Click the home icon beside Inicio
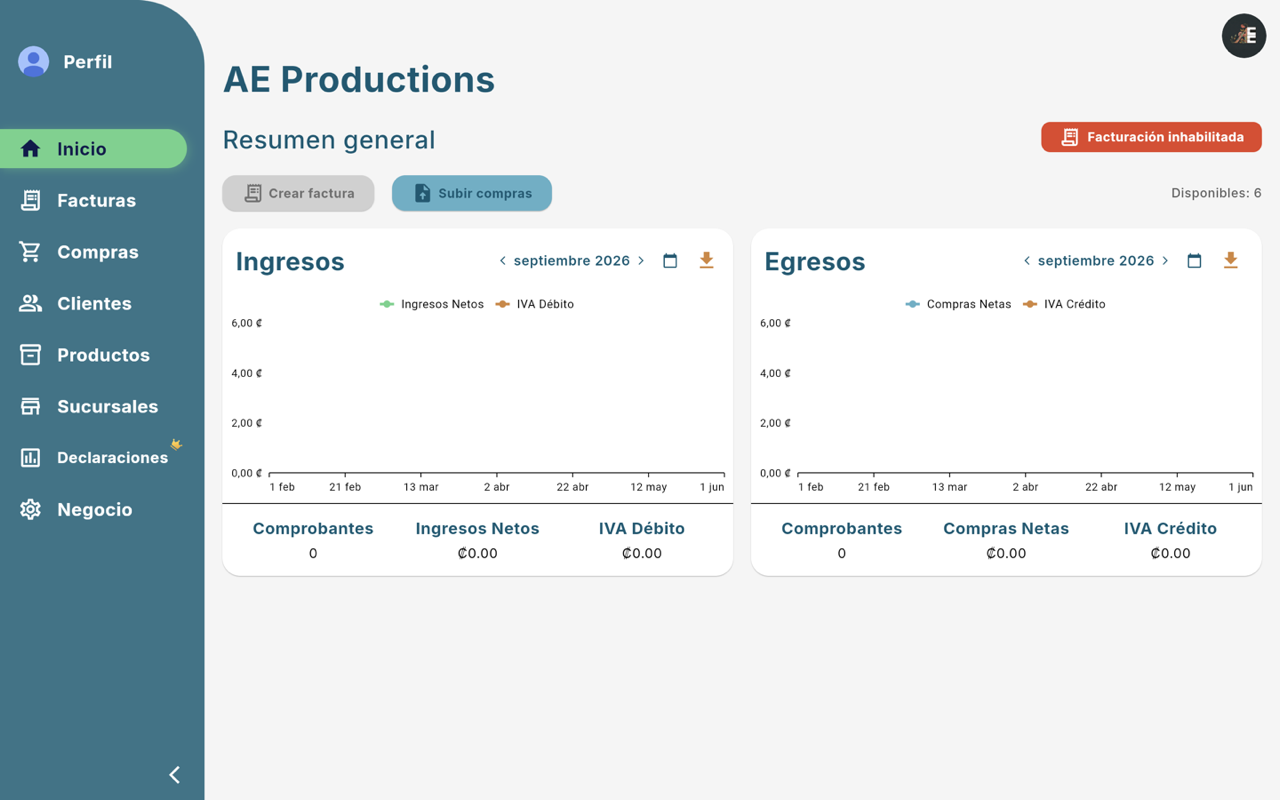The image size is (1280, 800). point(31,149)
